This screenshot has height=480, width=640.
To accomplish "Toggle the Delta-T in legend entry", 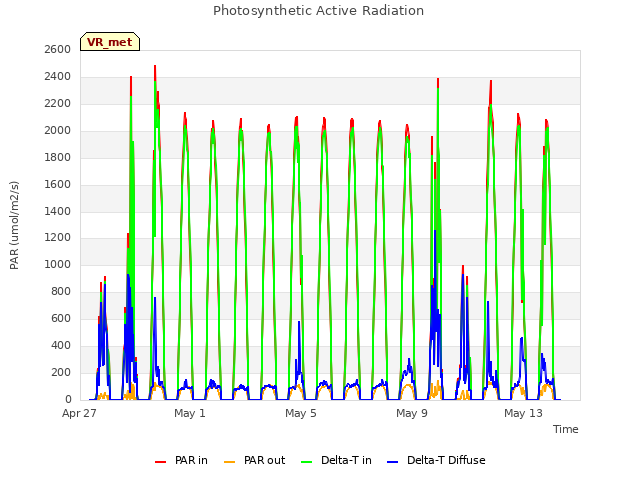I will (x=336, y=460).
